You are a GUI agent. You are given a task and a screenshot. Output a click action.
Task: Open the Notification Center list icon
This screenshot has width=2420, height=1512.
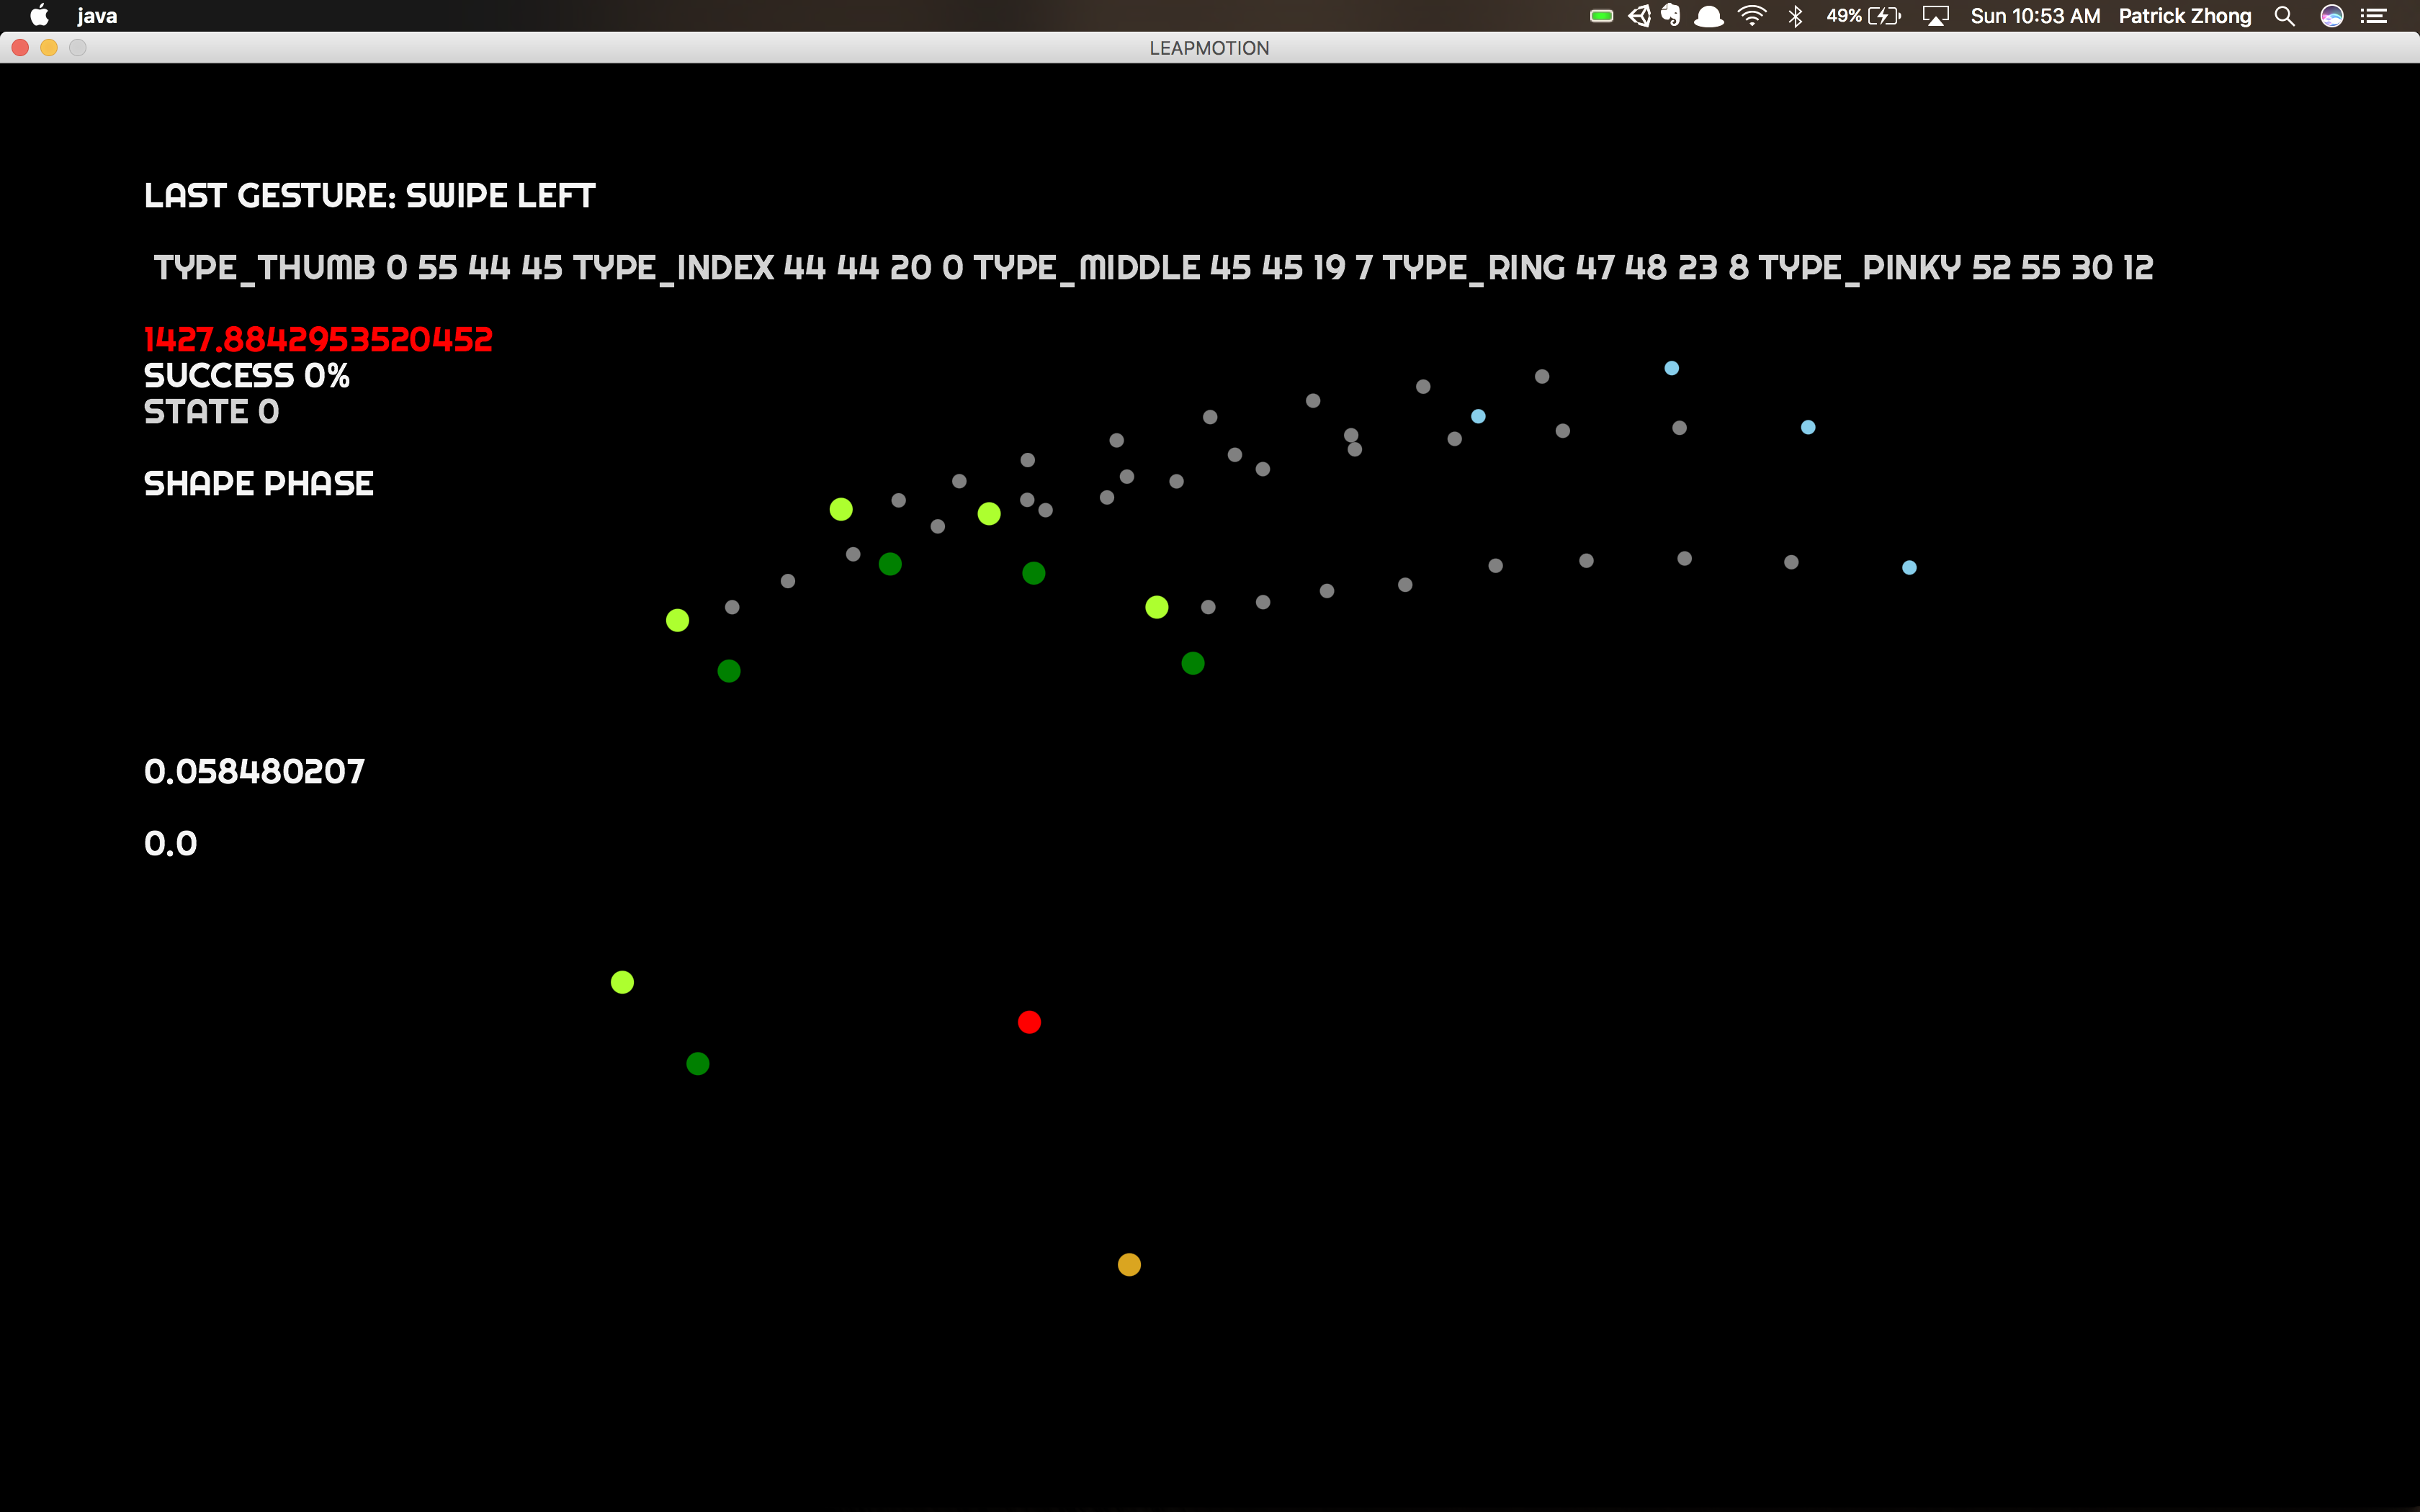tap(2374, 16)
